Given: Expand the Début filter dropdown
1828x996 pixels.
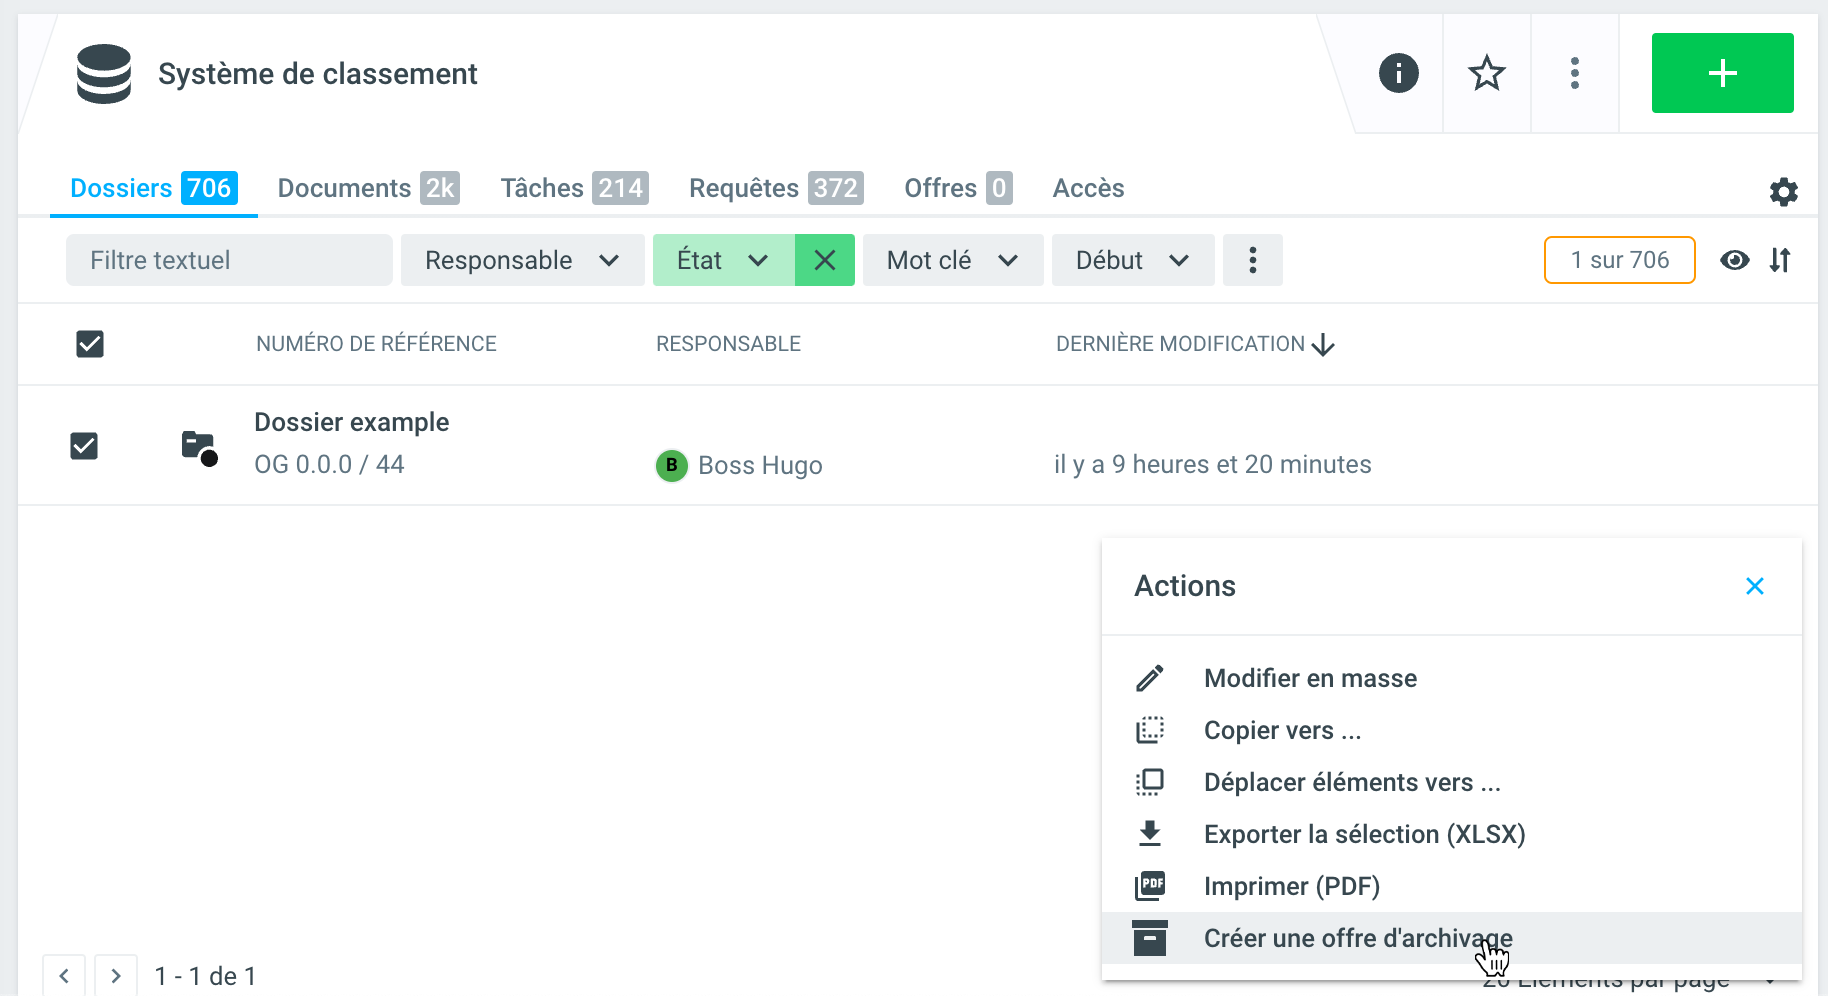Looking at the screenshot, I should tap(1132, 260).
